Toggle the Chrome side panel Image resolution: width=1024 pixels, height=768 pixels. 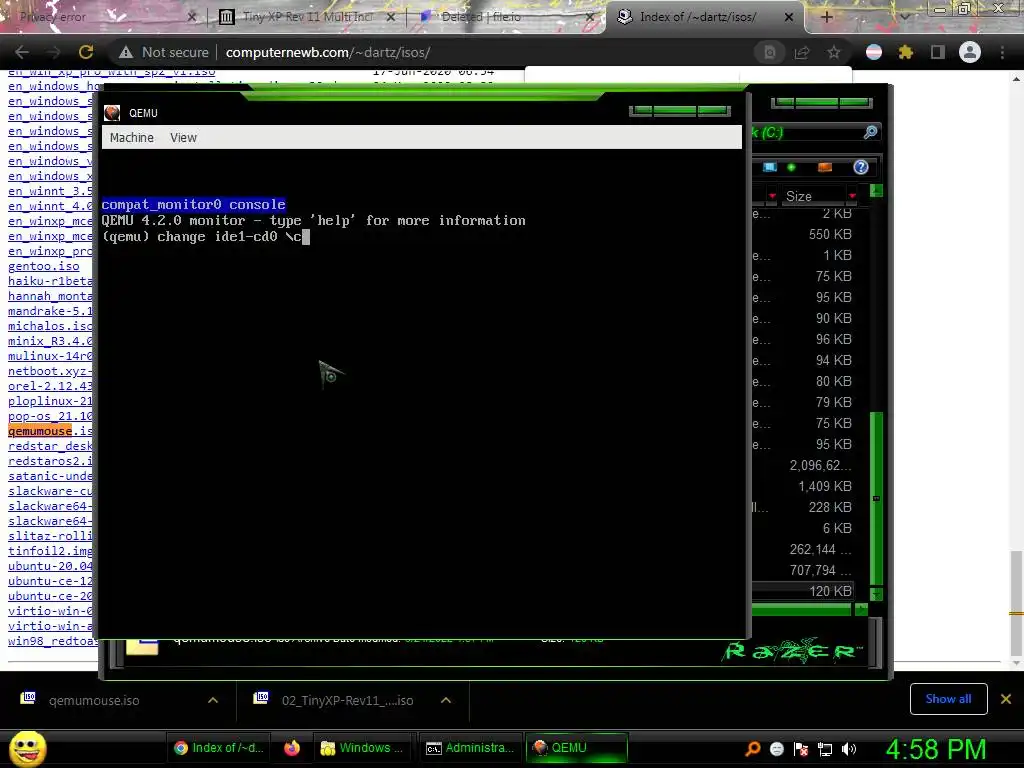click(938, 52)
